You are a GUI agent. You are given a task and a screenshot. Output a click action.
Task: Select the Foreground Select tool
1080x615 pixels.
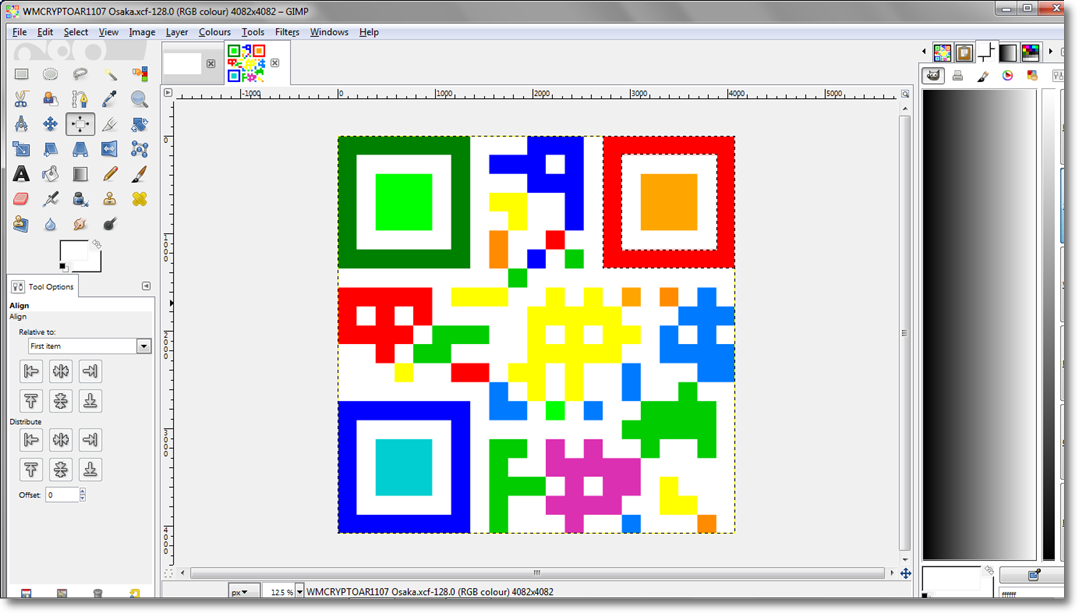(50, 99)
